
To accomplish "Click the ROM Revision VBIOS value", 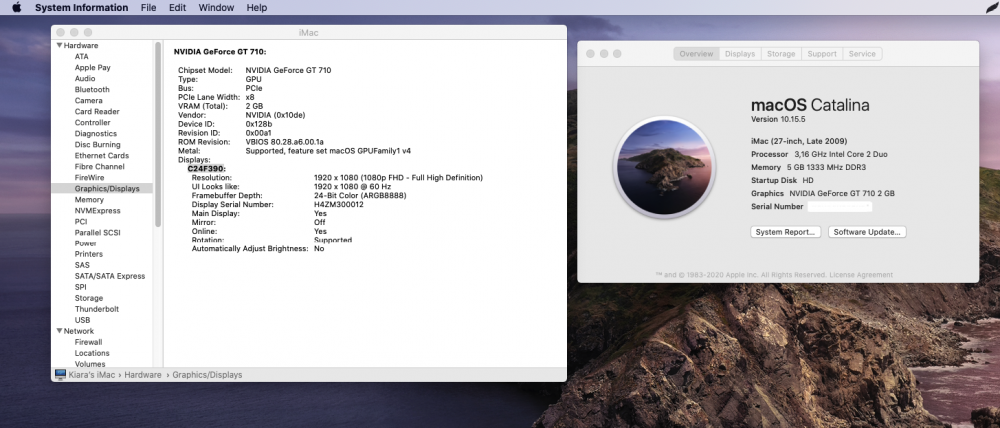I will (284, 142).
